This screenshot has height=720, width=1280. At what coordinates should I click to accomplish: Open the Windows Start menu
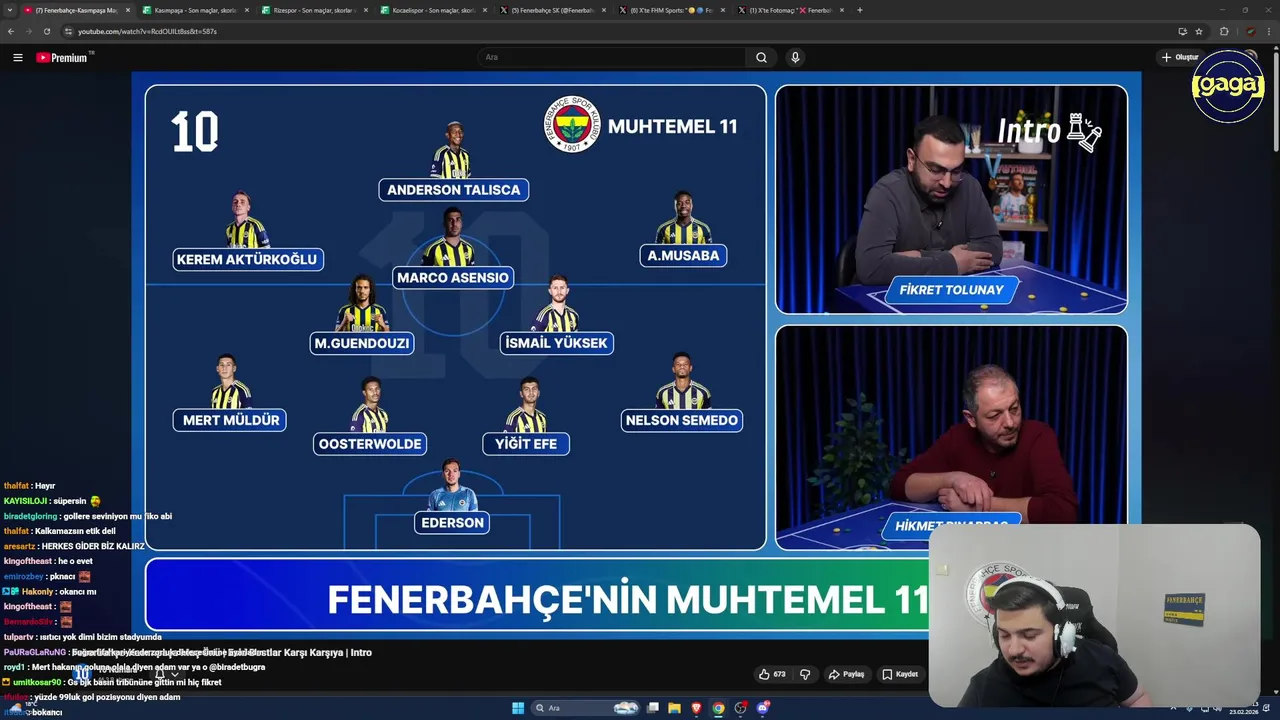518,708
